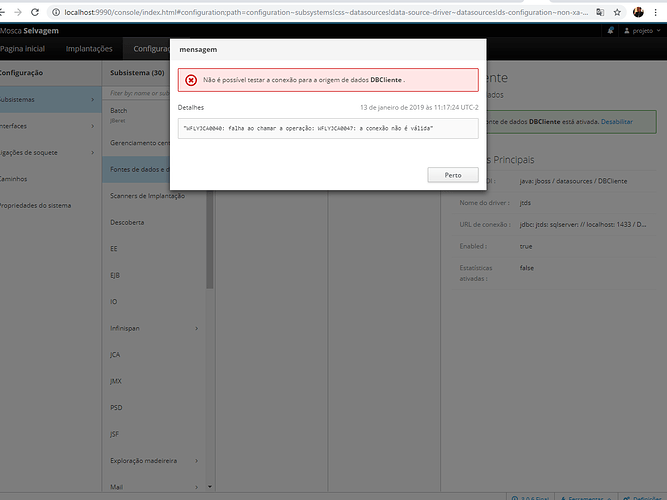Click the error details text box
This screenshot has width=667, height=500.
(328, 129)
